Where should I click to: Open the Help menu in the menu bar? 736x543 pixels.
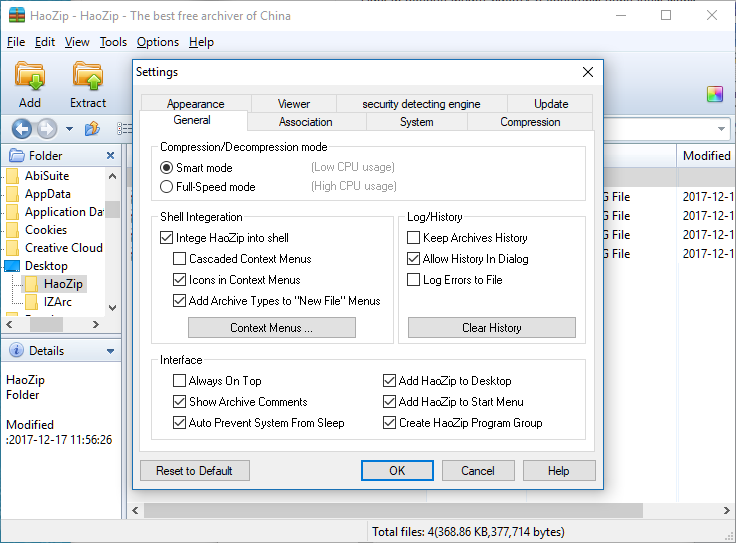tap(201, 42)
